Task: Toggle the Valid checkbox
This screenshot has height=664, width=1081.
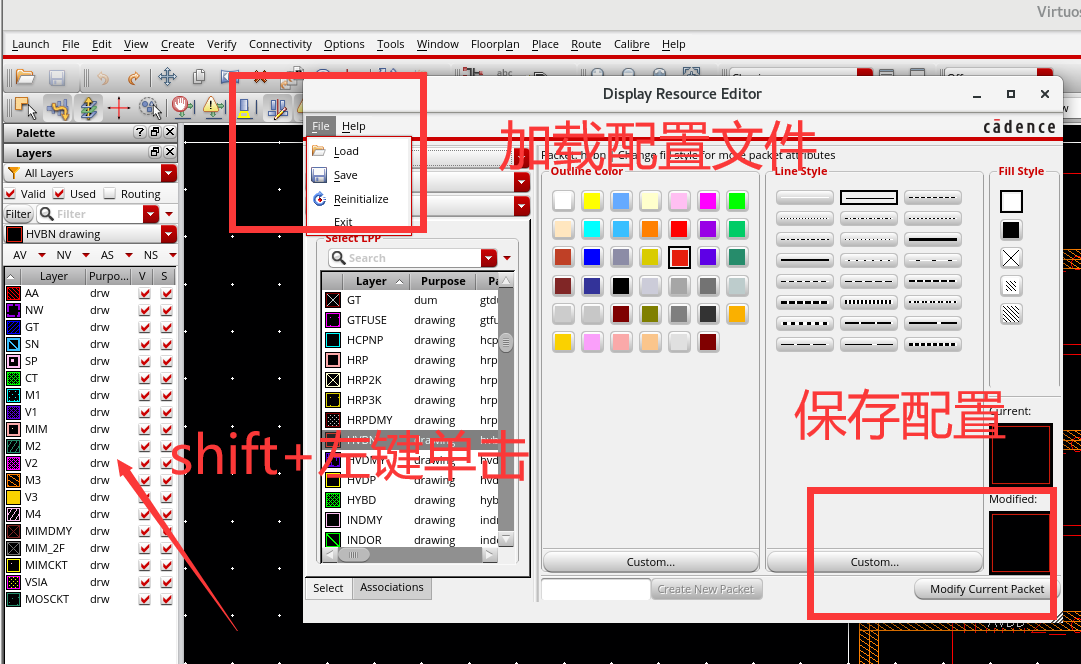Action: point(10,194)
